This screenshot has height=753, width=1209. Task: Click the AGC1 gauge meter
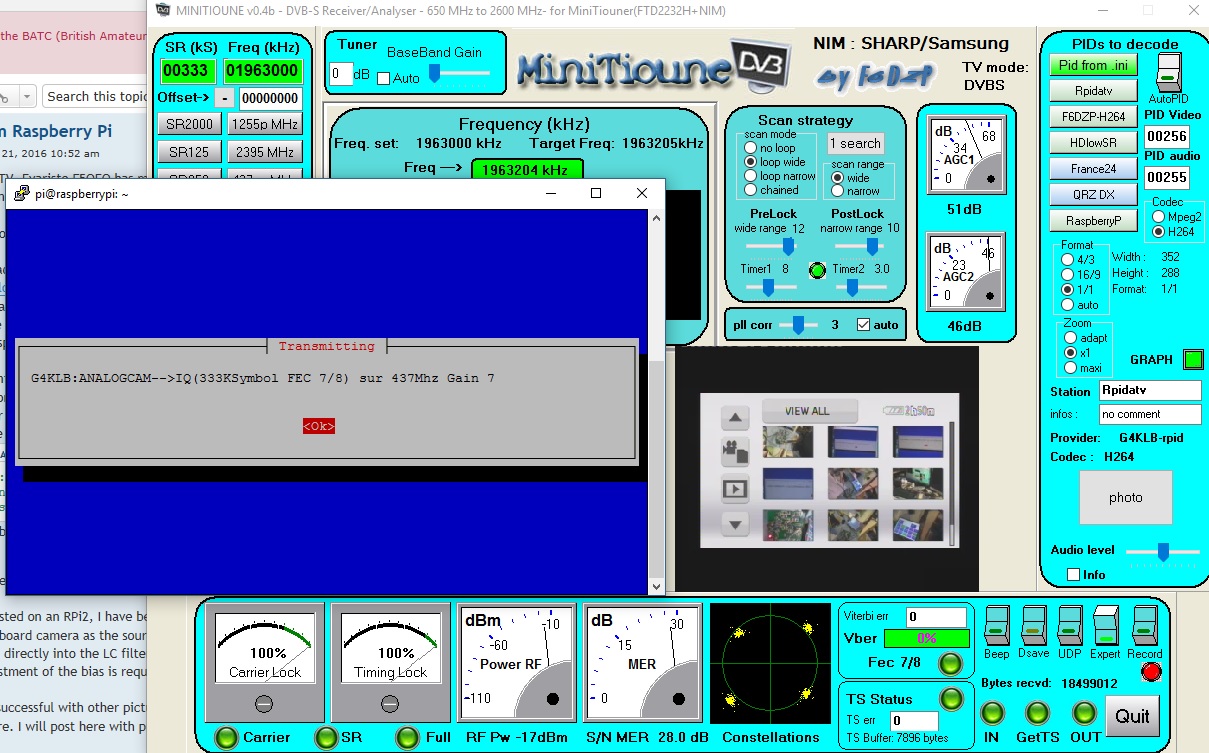(967, 156)
